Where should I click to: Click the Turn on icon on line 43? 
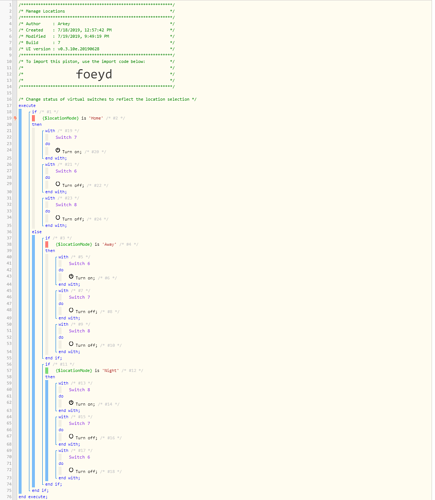click(x=71, y=277)
